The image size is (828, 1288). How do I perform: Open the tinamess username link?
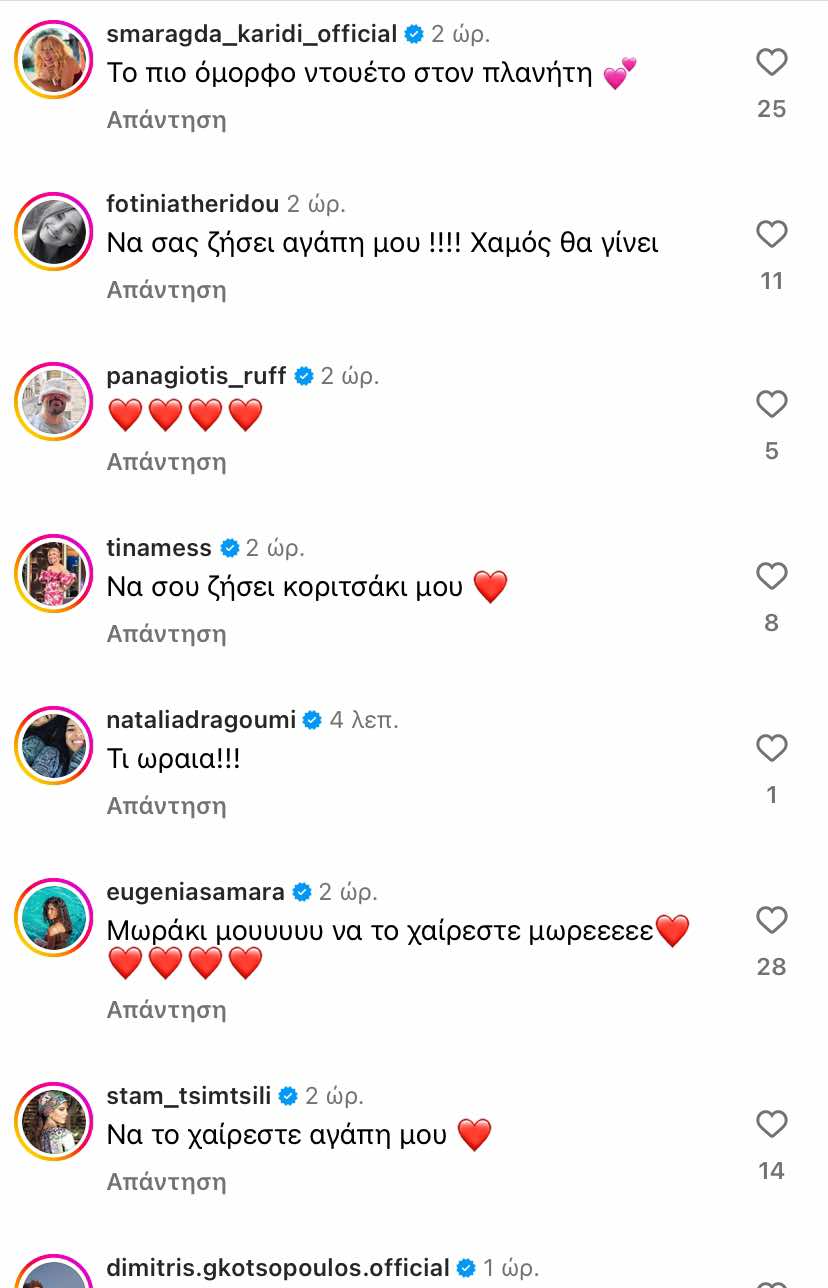tap(159, 548)
